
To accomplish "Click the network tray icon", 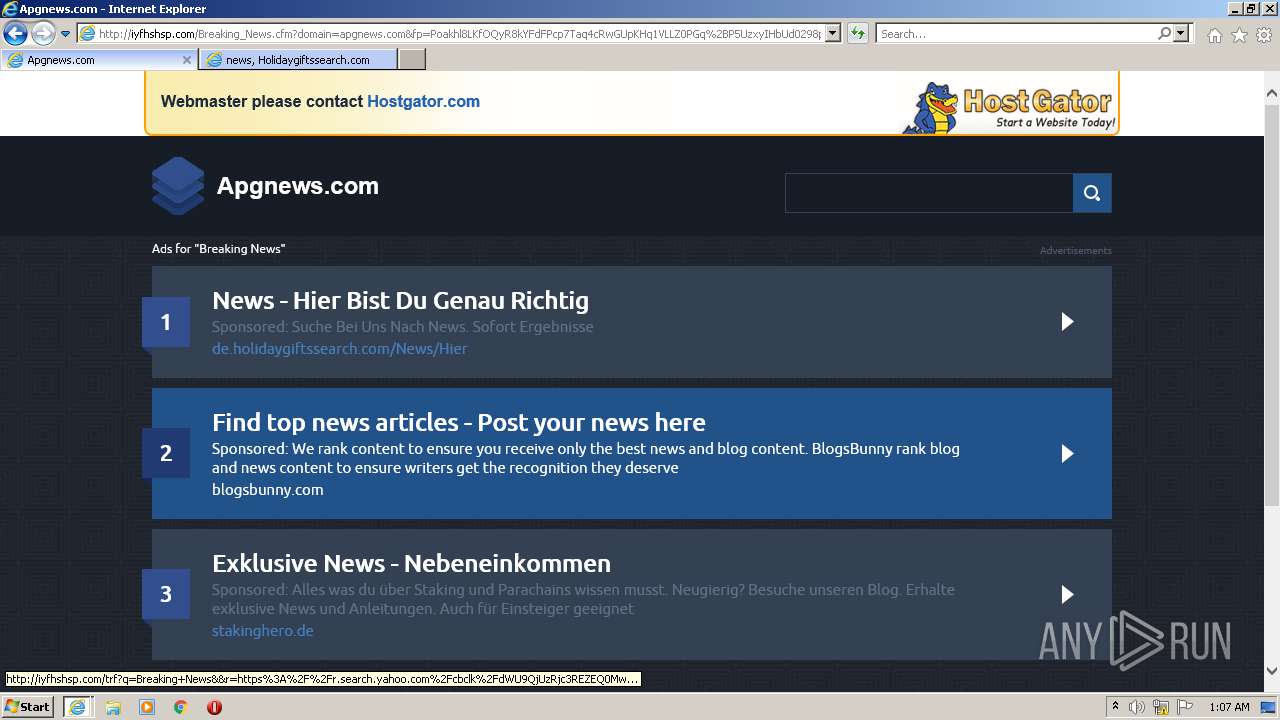I will [x=1161, y=707].
